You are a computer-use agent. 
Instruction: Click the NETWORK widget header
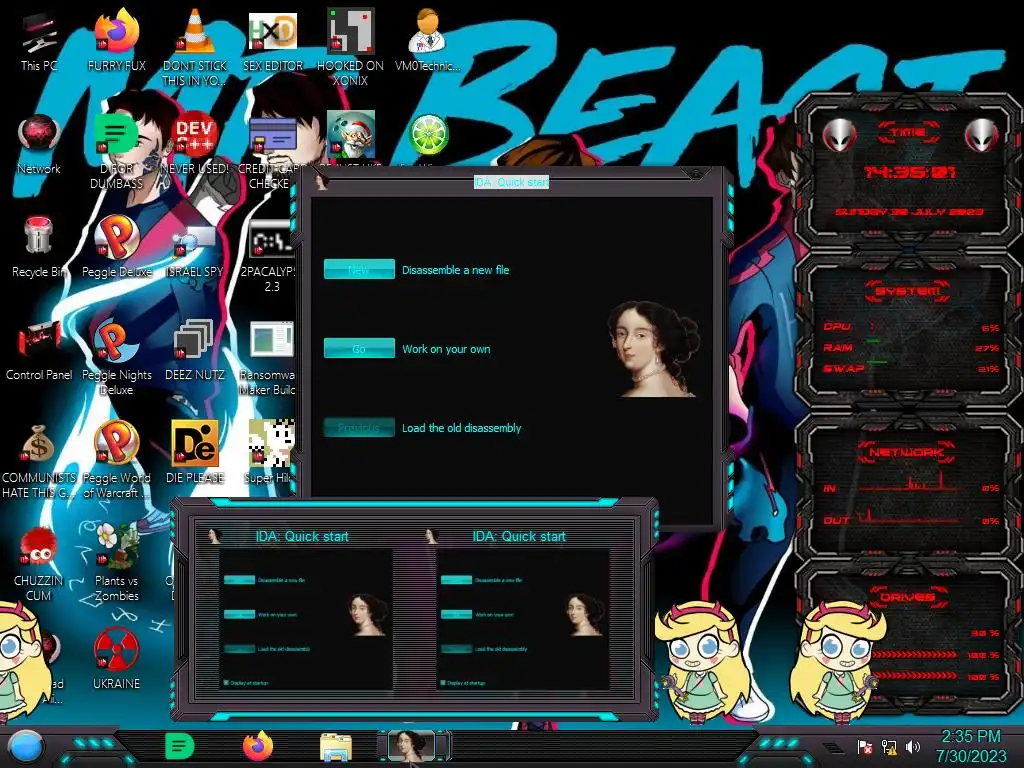pyautogui.click(x=907, y=452)
